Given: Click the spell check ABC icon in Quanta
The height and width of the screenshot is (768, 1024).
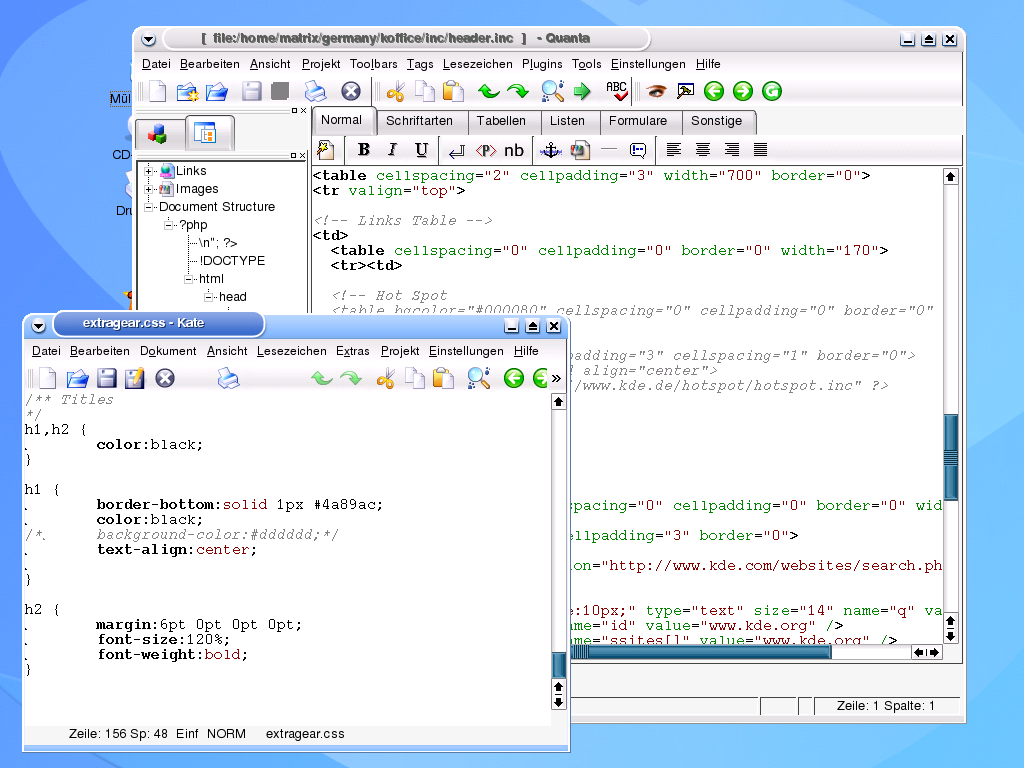Looking at the screenshot, I should pos(617,91).
